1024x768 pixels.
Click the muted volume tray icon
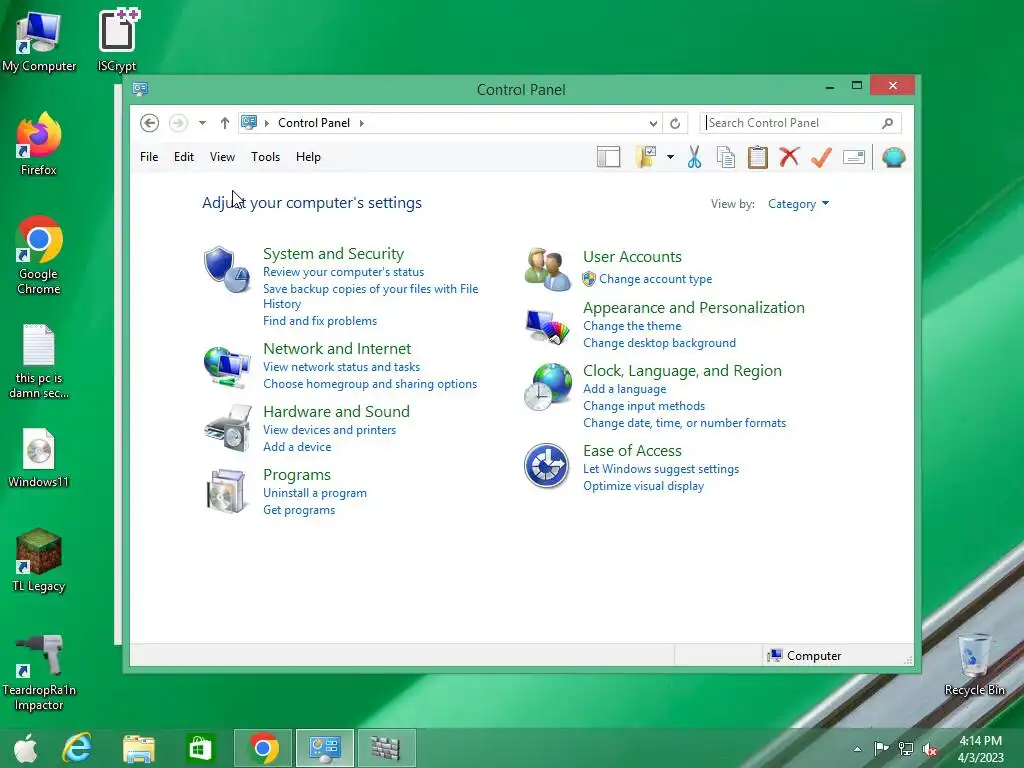[x=929, y=749]
